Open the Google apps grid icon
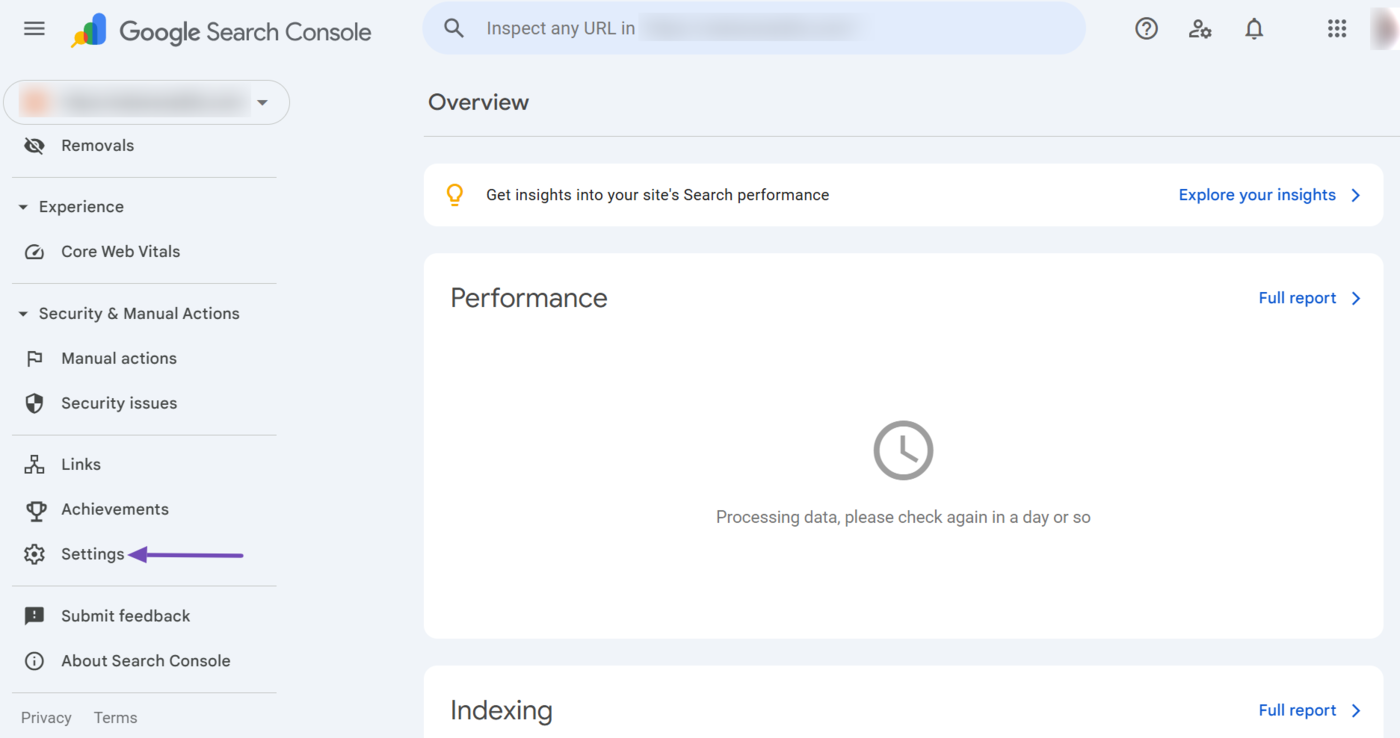Image resolution: width=1400 pixels, height=738 pixels. (x=1337, y=28)
